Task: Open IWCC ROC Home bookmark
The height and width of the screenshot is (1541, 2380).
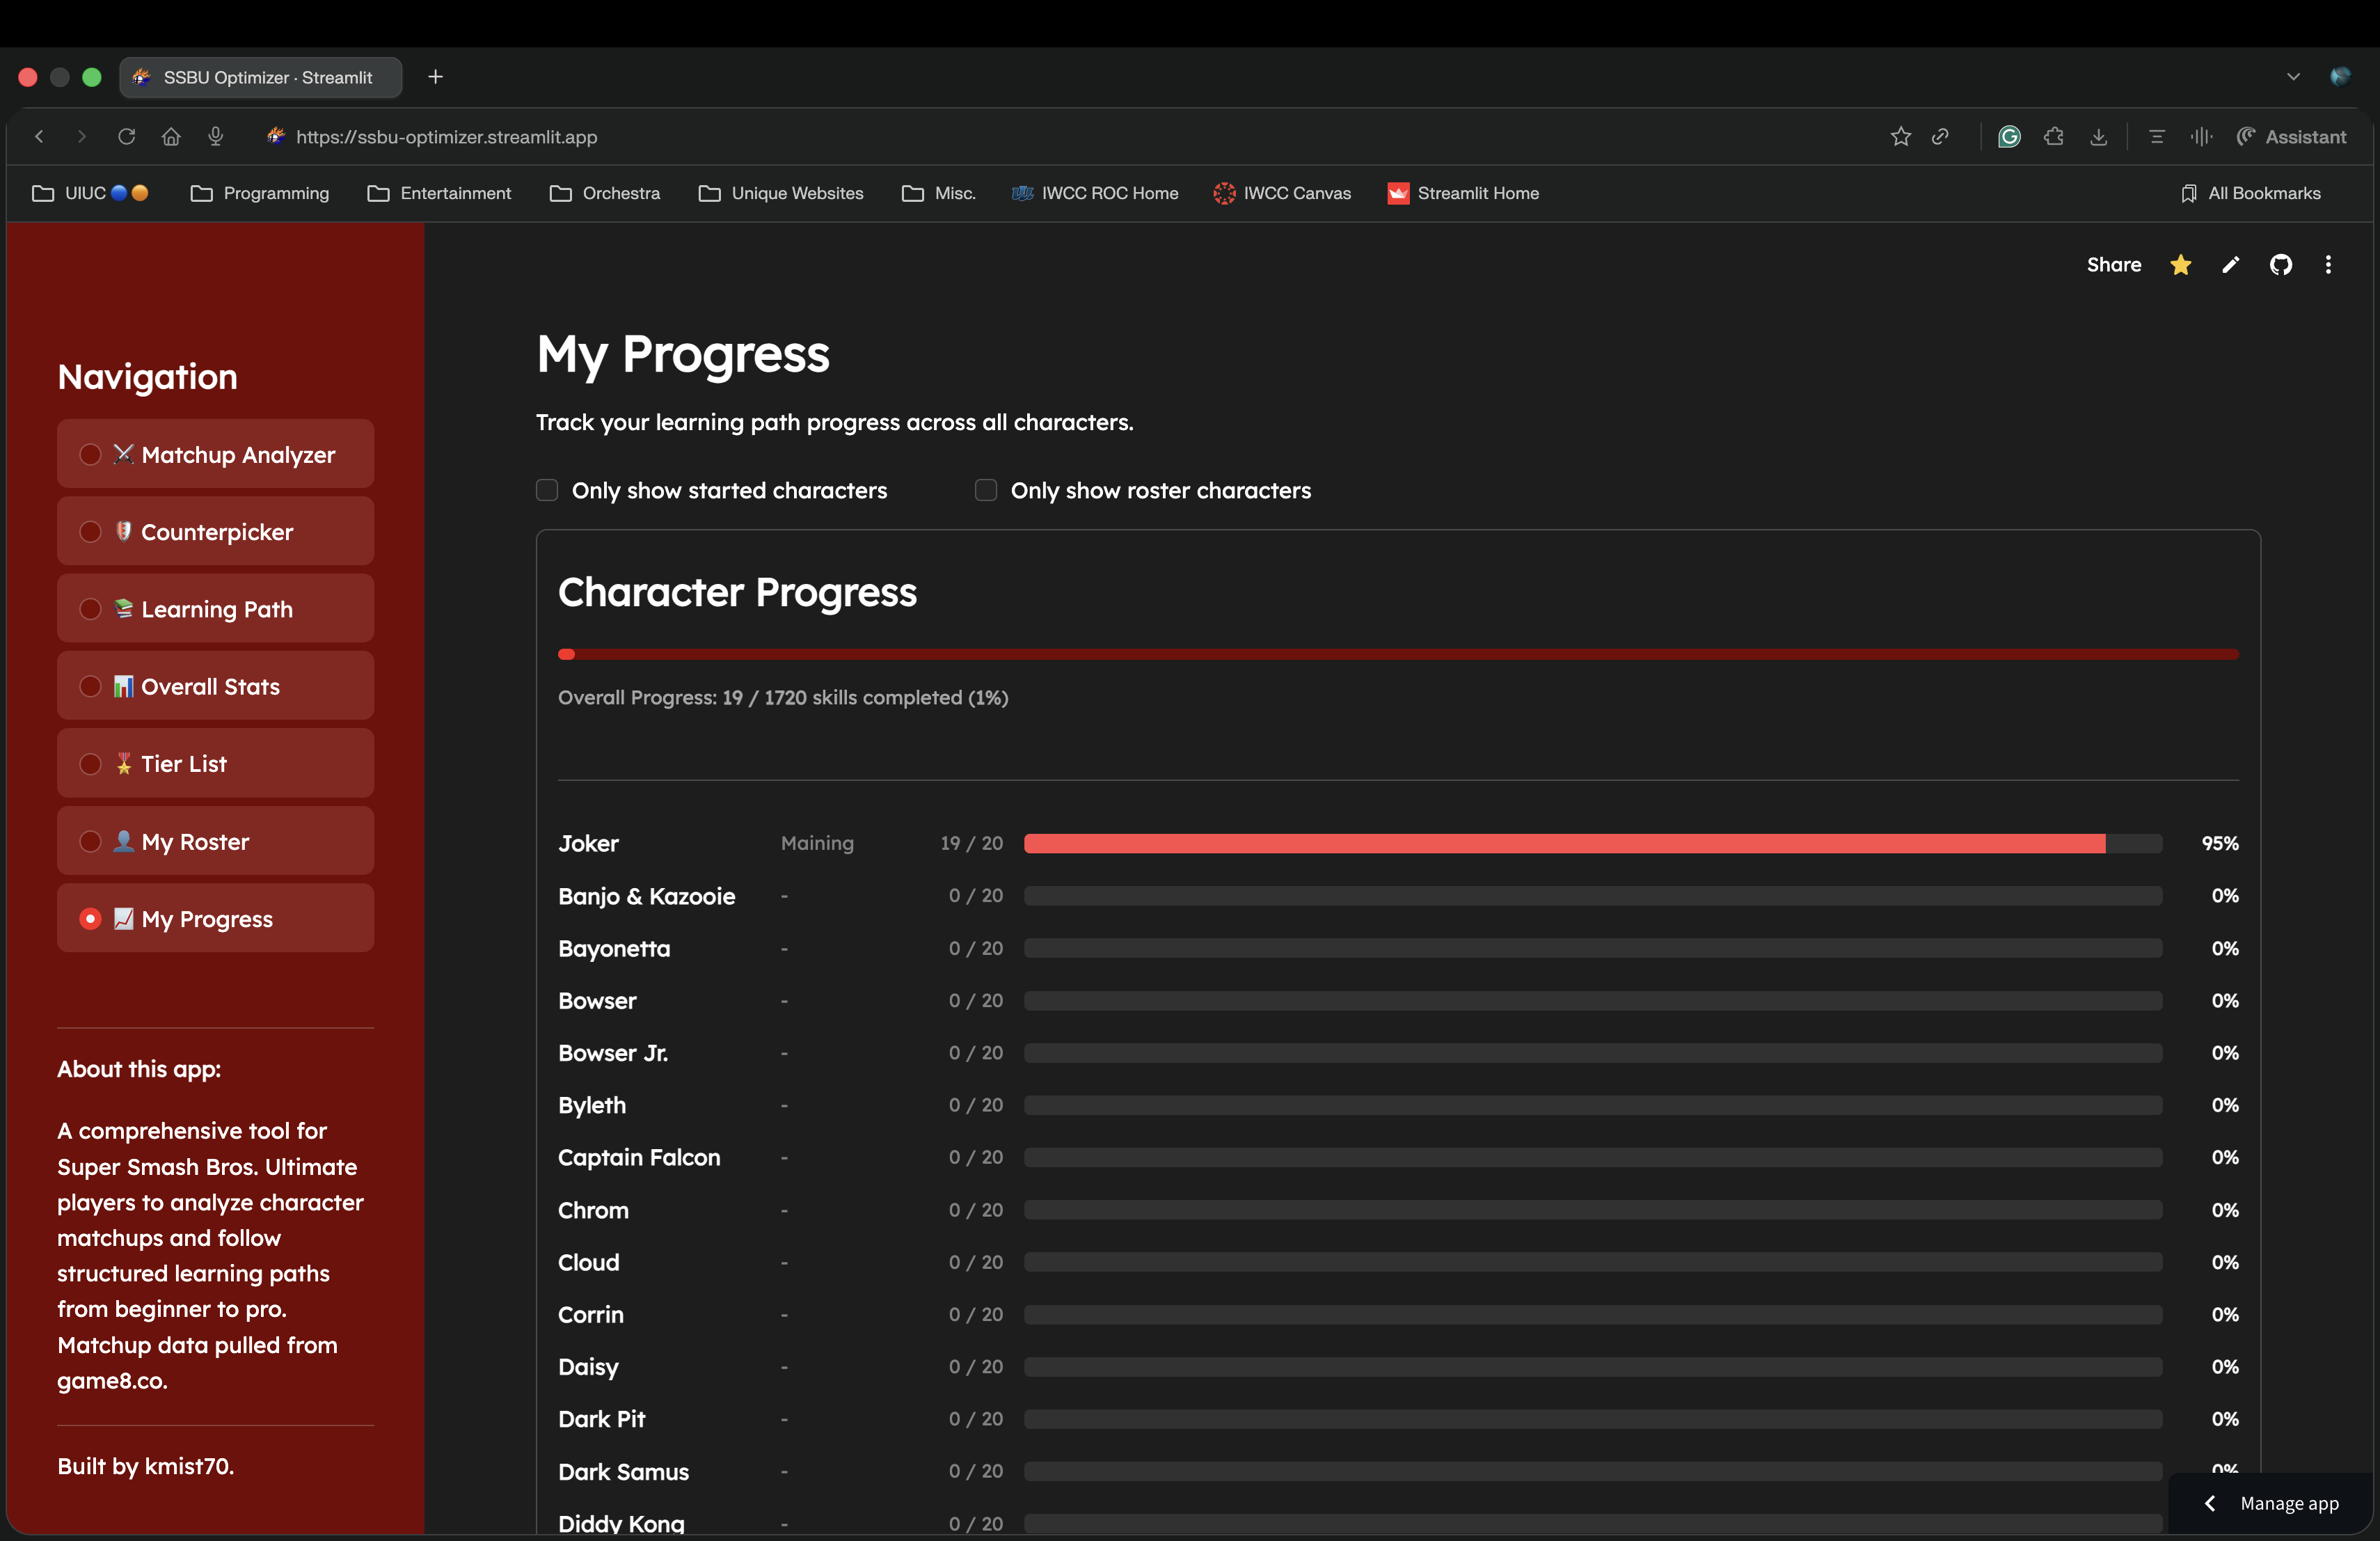Action: (x=1095, y=193)
